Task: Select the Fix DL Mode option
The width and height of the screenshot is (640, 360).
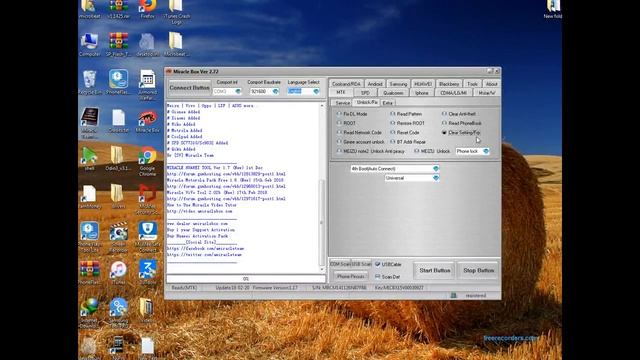Action: [352, 114]
